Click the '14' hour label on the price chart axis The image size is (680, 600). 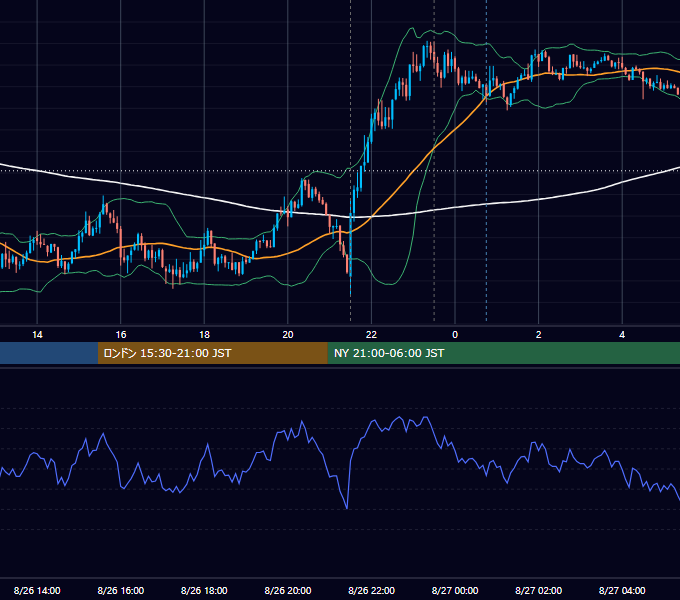pyautogui.click(x=37, y=335)
